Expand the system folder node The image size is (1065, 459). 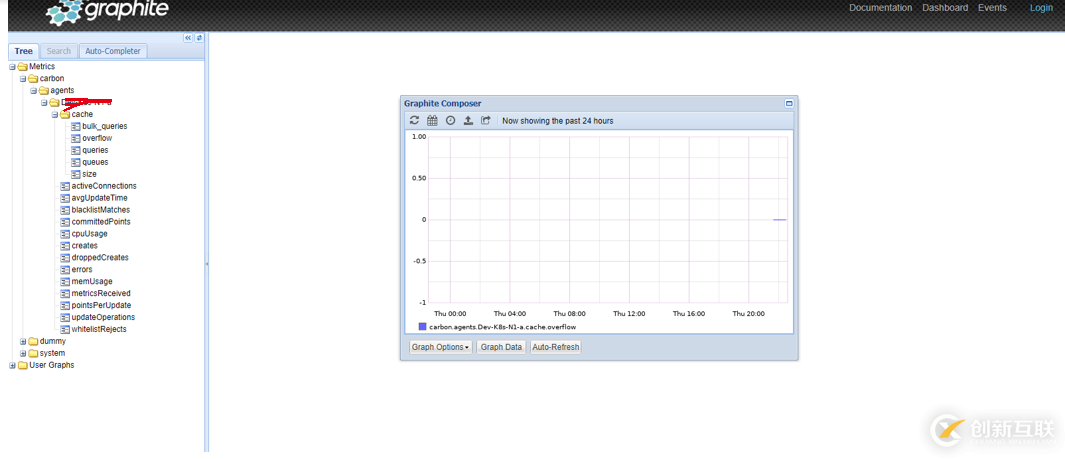coord(23,354)
